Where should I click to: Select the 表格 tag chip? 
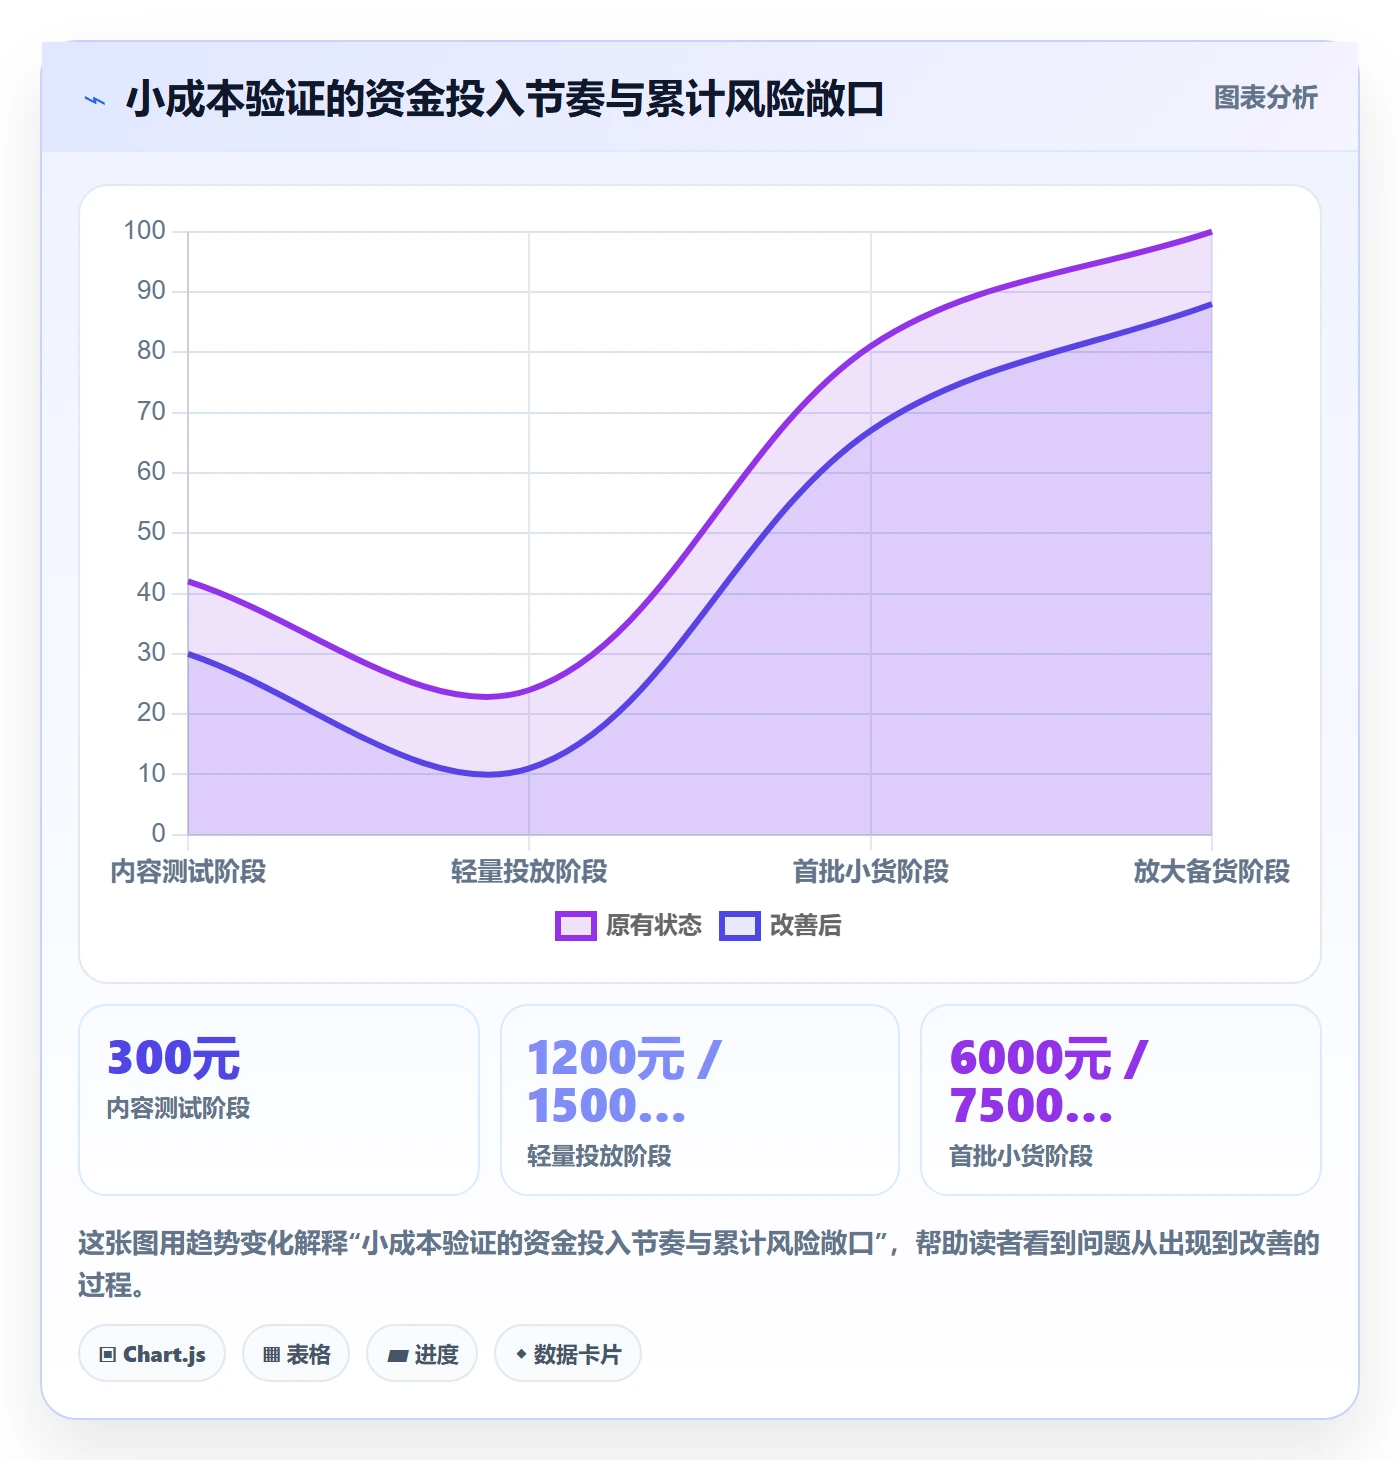[296, 1354]
